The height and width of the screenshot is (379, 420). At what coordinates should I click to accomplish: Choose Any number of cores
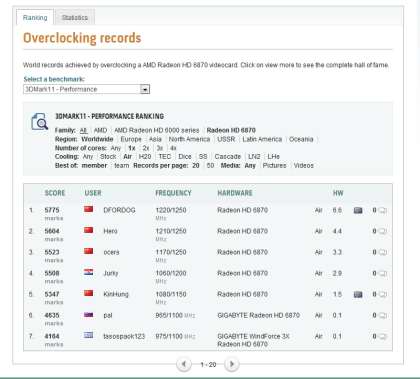click(116, 148)
